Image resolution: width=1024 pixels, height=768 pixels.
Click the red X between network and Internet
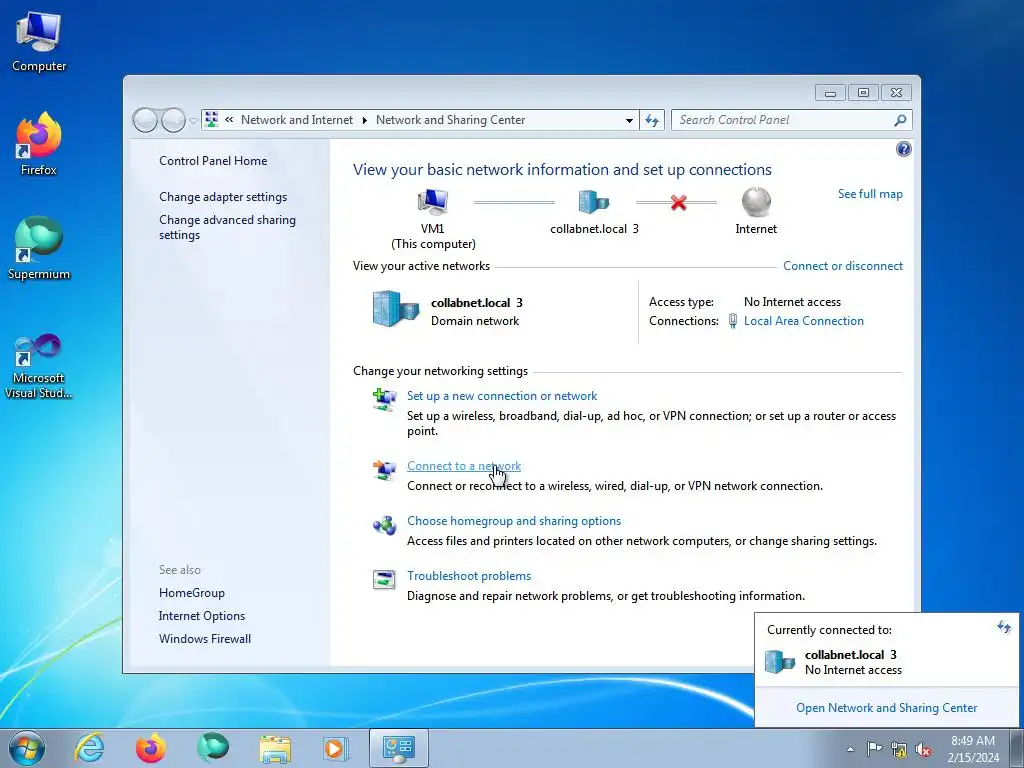point(679,202)
